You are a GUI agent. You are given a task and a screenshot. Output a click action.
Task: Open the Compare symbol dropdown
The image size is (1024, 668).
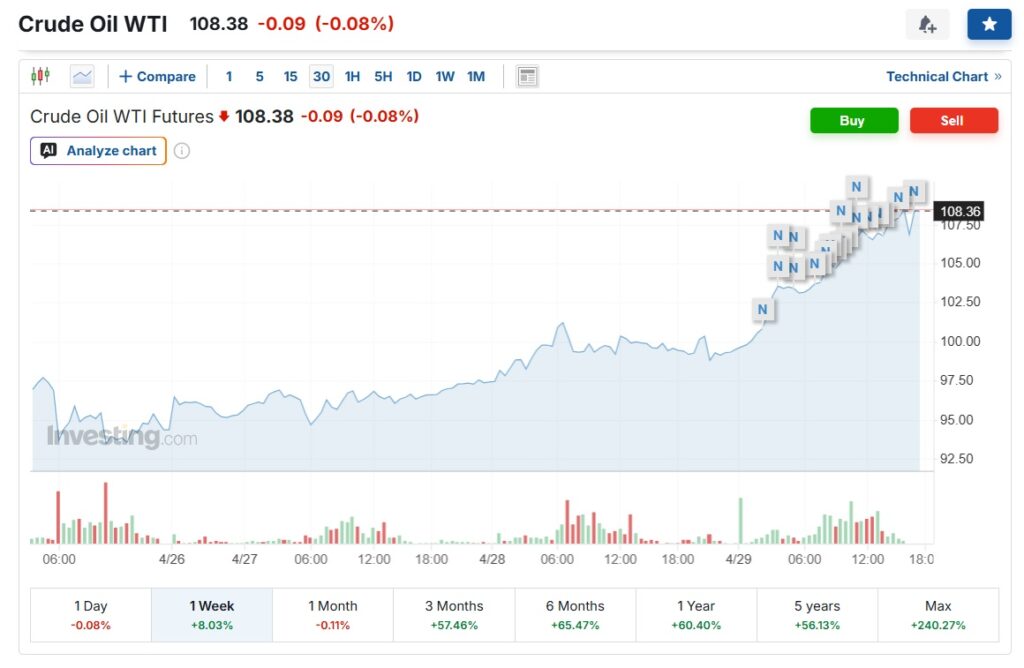tap(157, 76)
